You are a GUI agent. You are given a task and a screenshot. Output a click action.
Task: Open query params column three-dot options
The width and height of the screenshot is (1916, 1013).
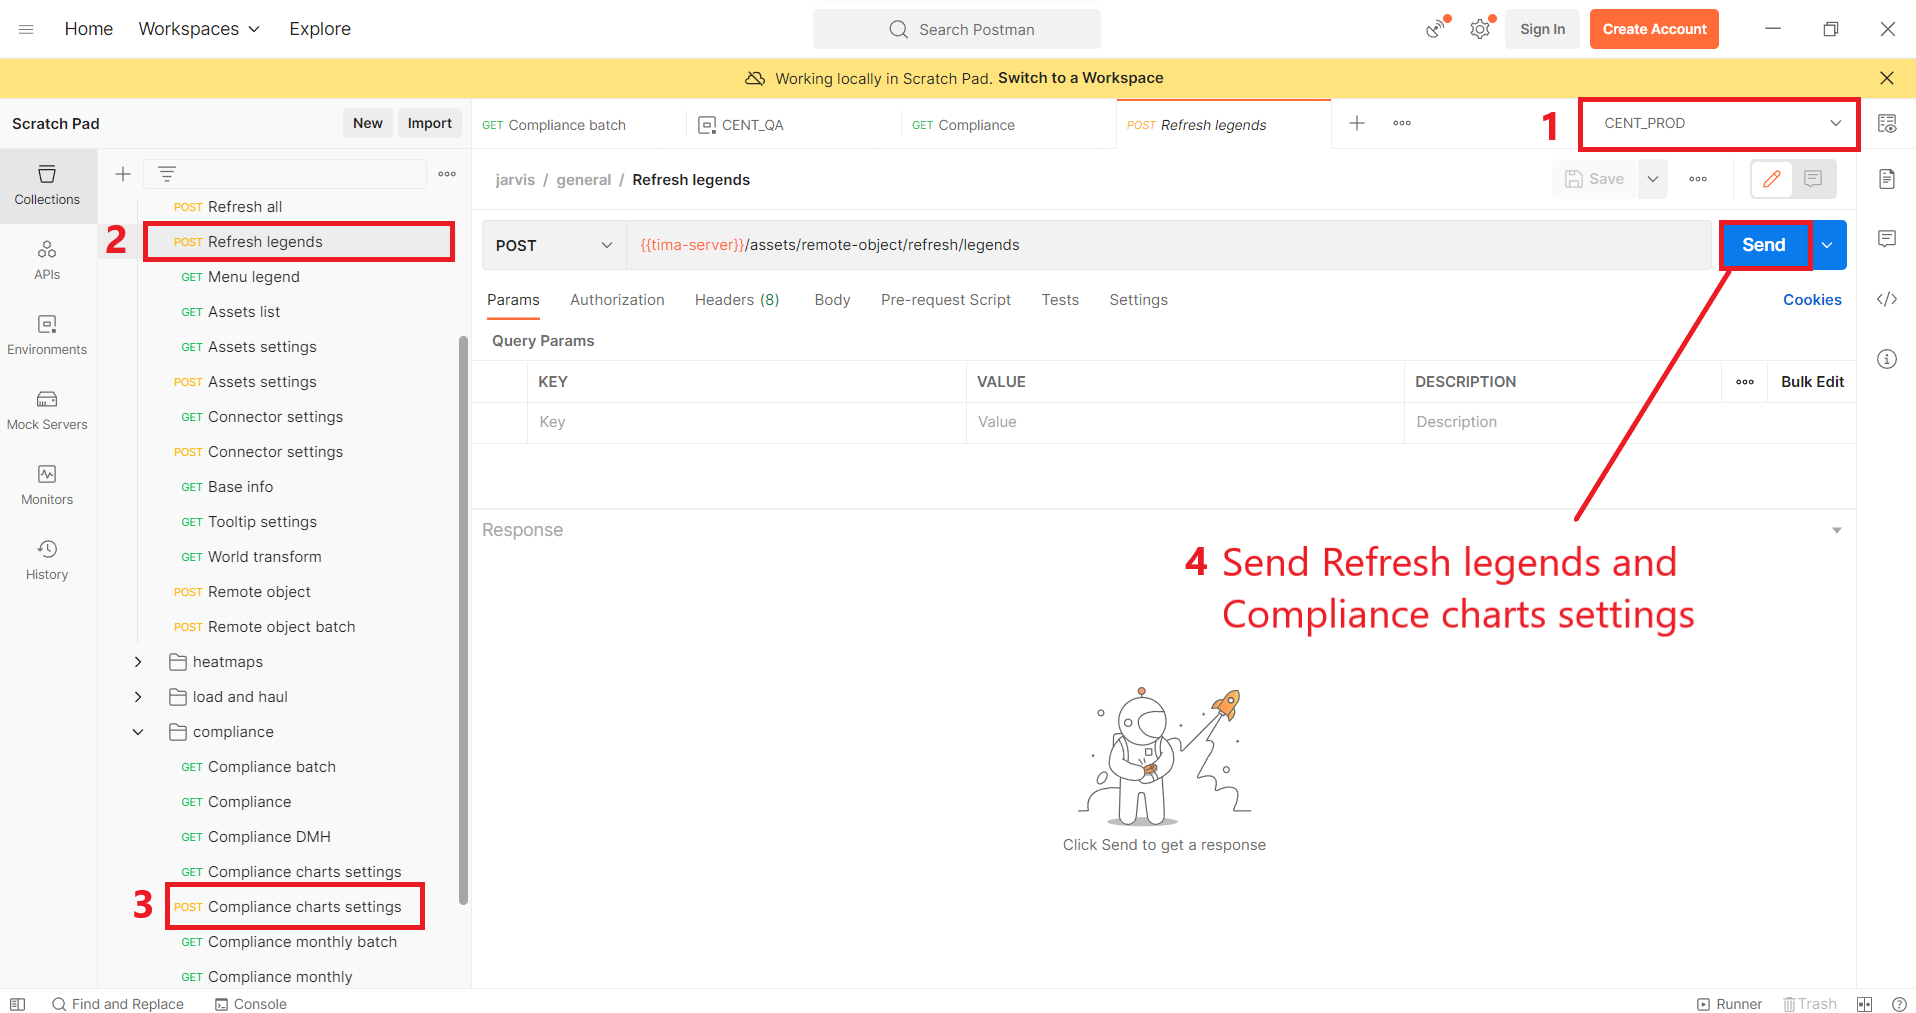(x=1745, y=382)
